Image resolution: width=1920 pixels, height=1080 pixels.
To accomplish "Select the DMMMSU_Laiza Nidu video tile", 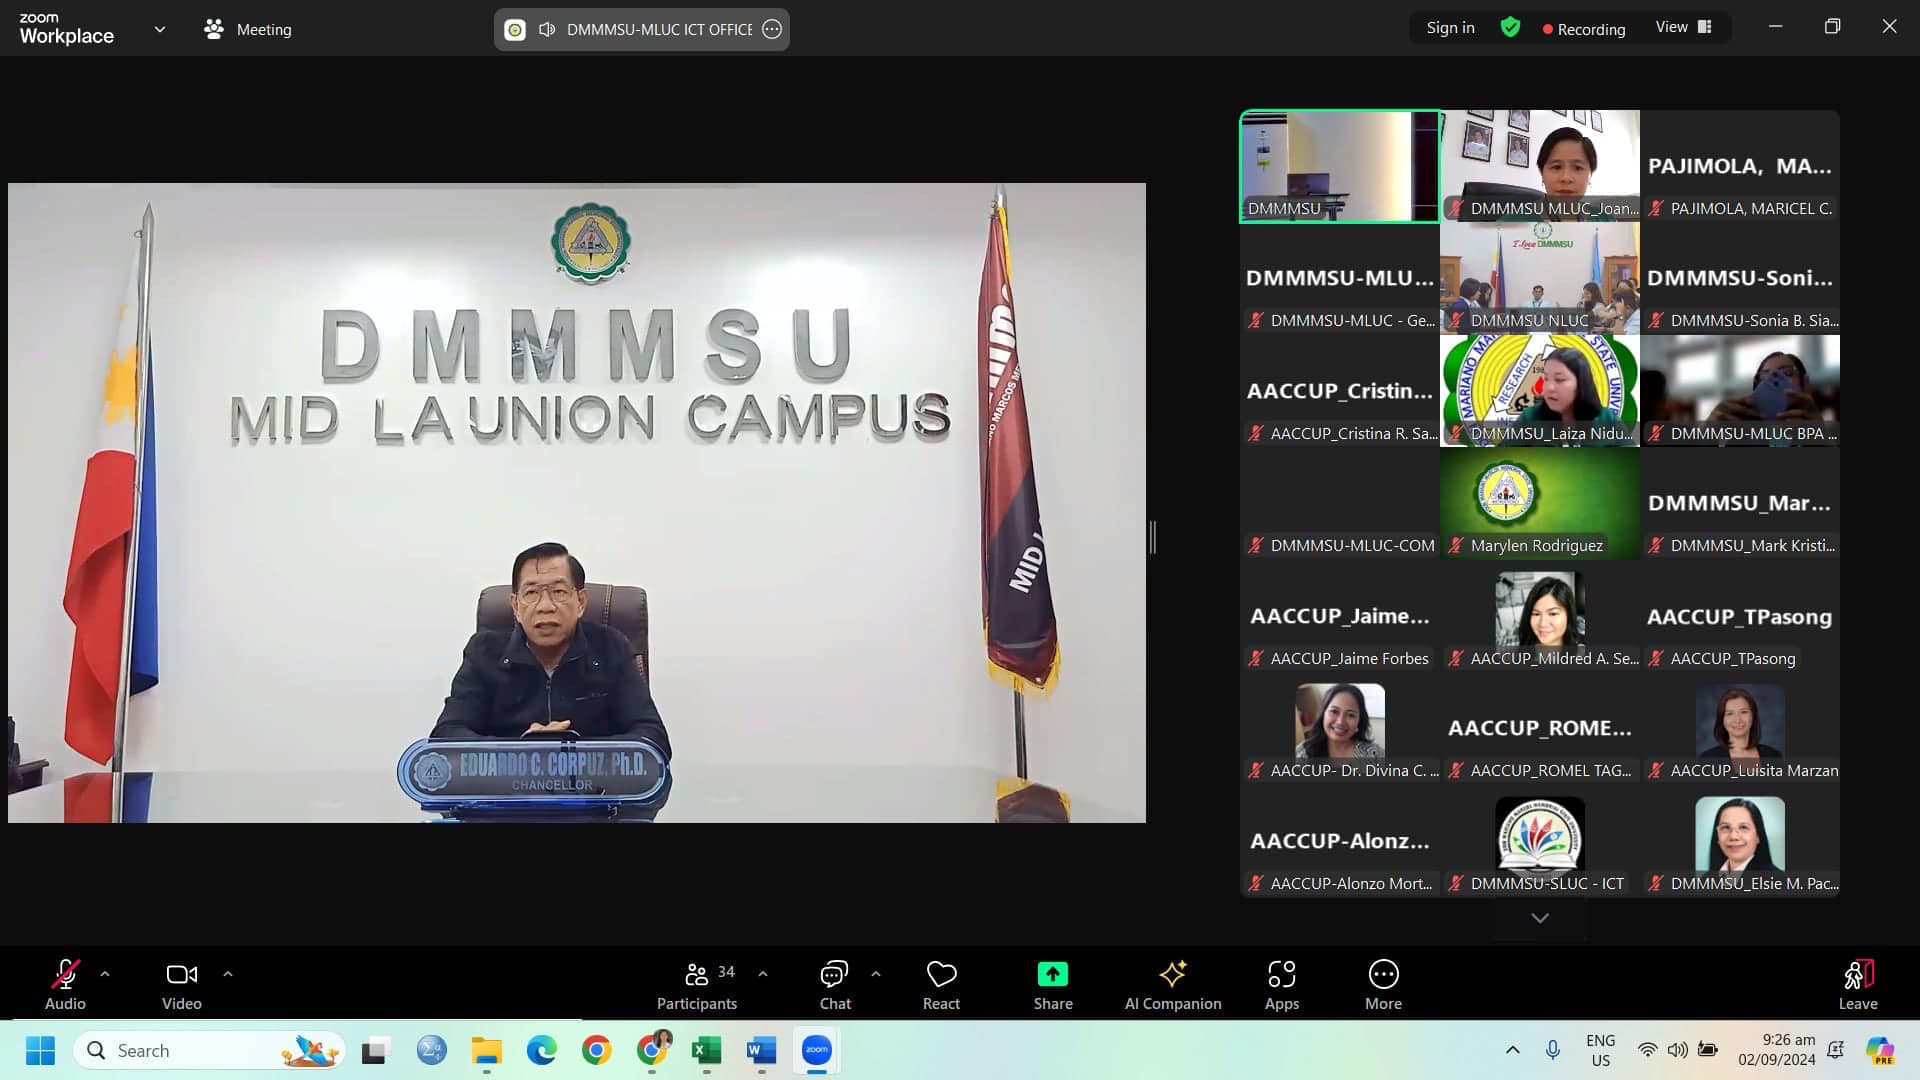I will click(x=1540, y=391).
